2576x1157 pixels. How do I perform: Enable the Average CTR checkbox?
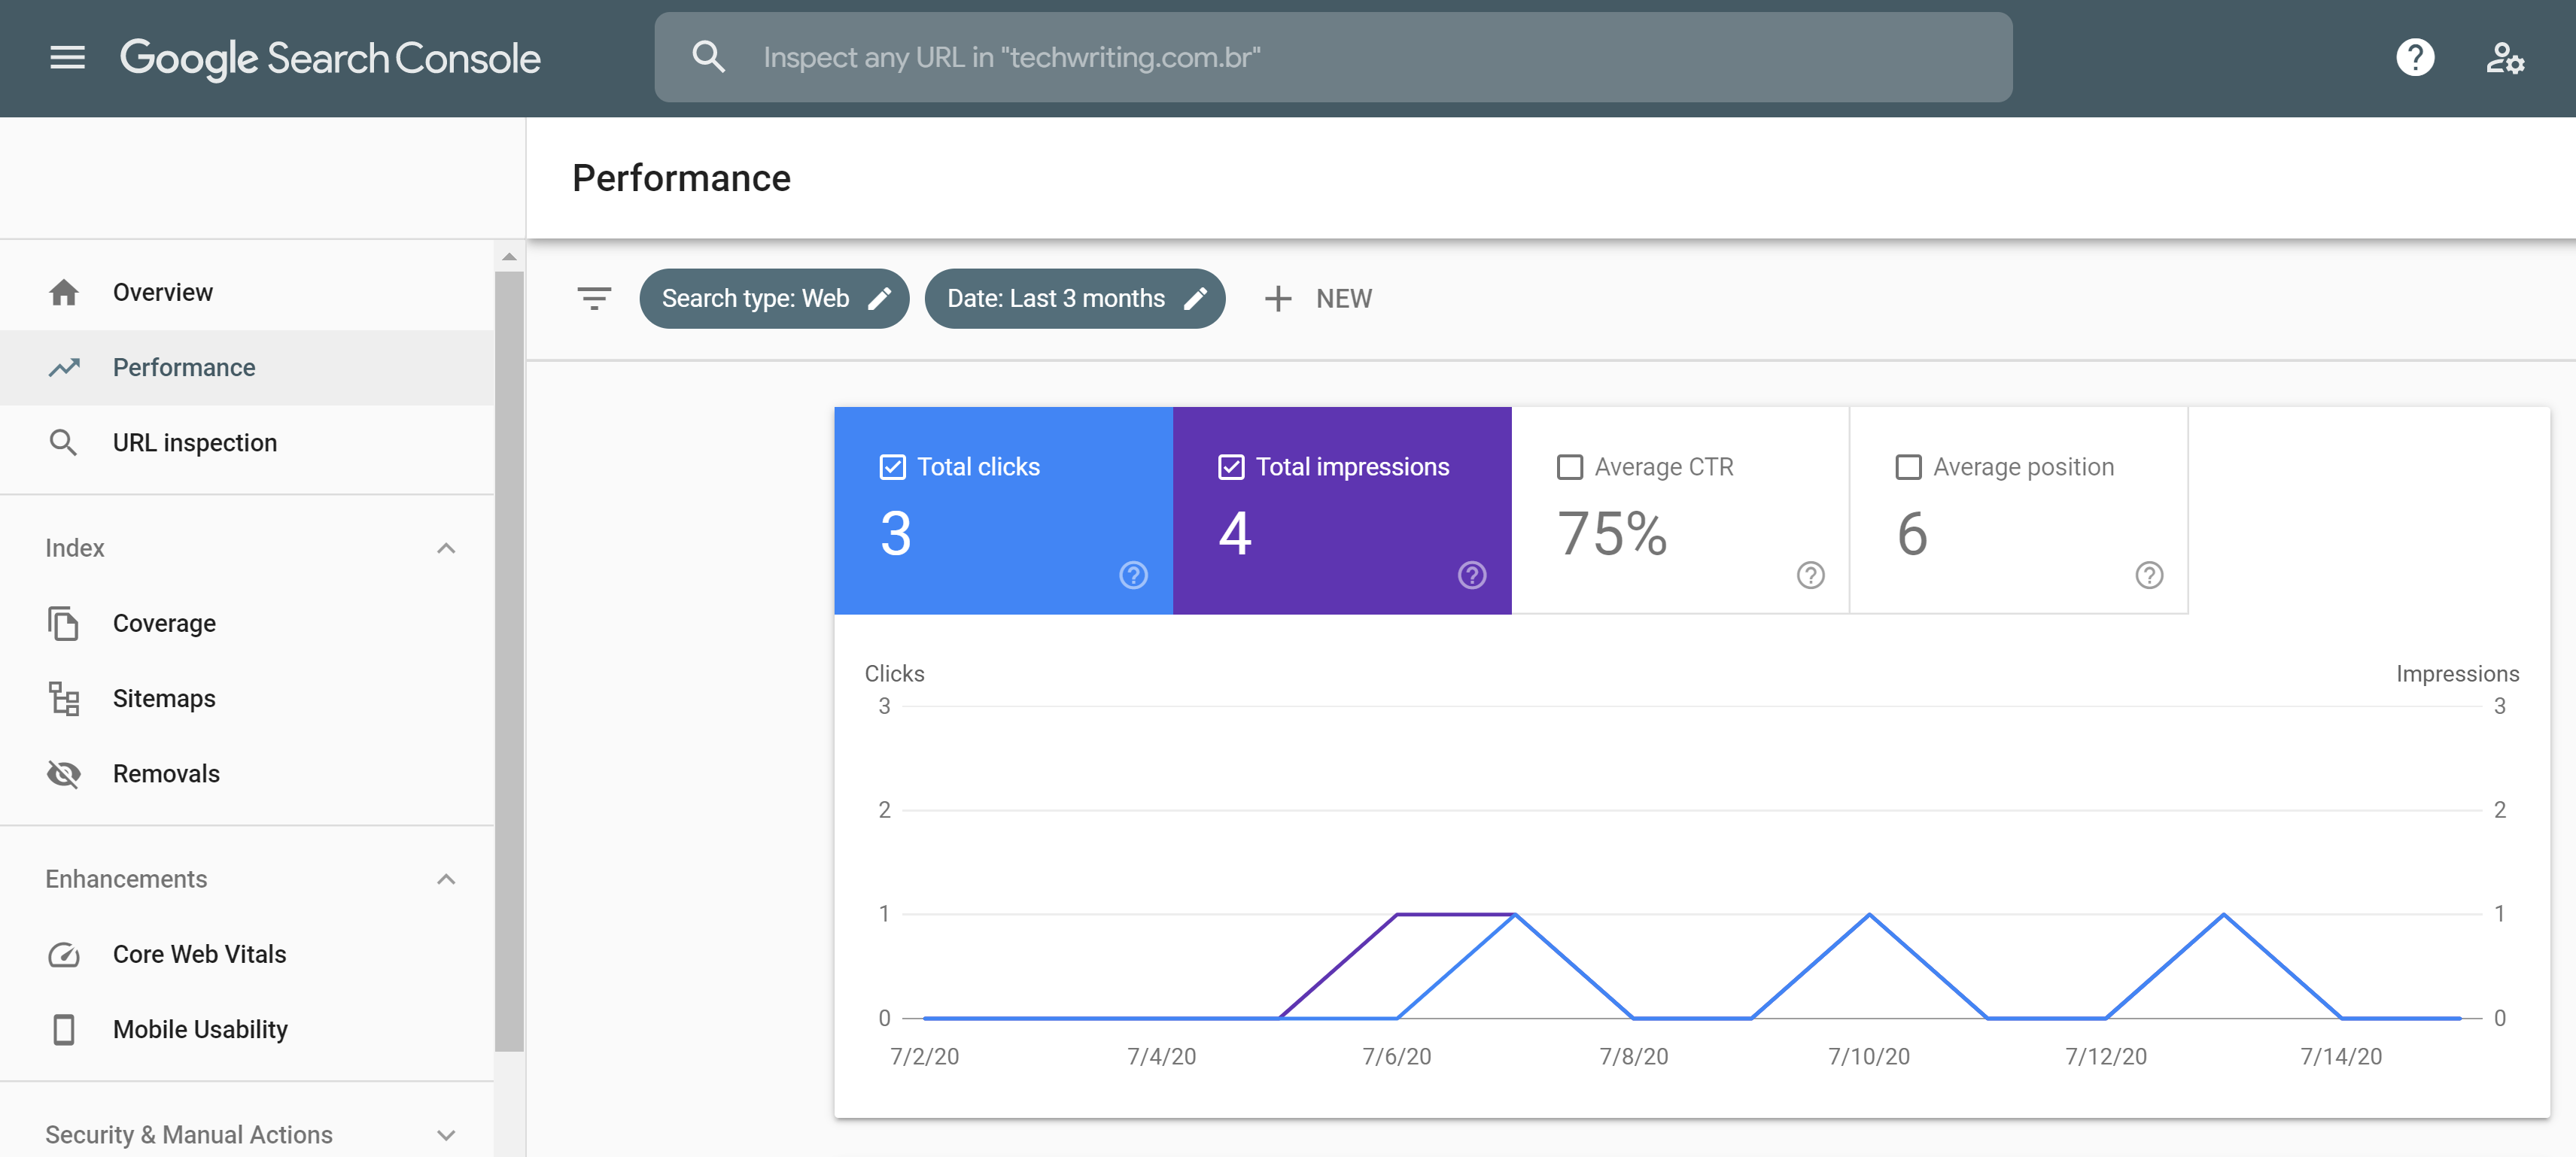tap(1570, 467)
